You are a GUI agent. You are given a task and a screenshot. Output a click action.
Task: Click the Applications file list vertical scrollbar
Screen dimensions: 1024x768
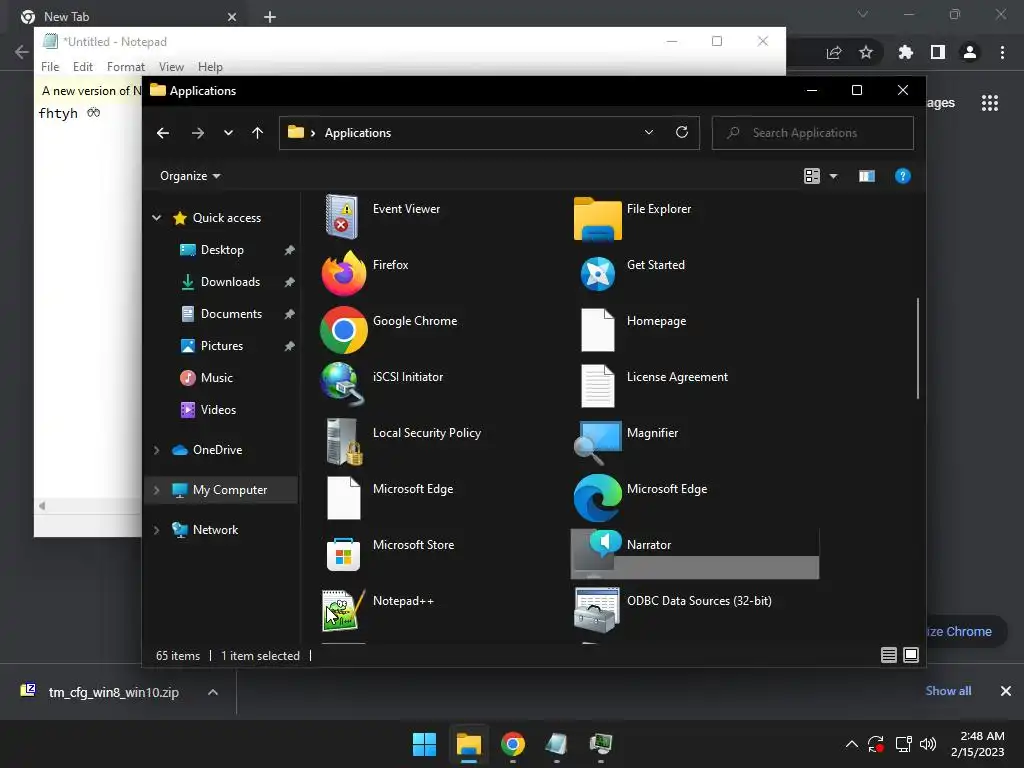click(918, 348)
